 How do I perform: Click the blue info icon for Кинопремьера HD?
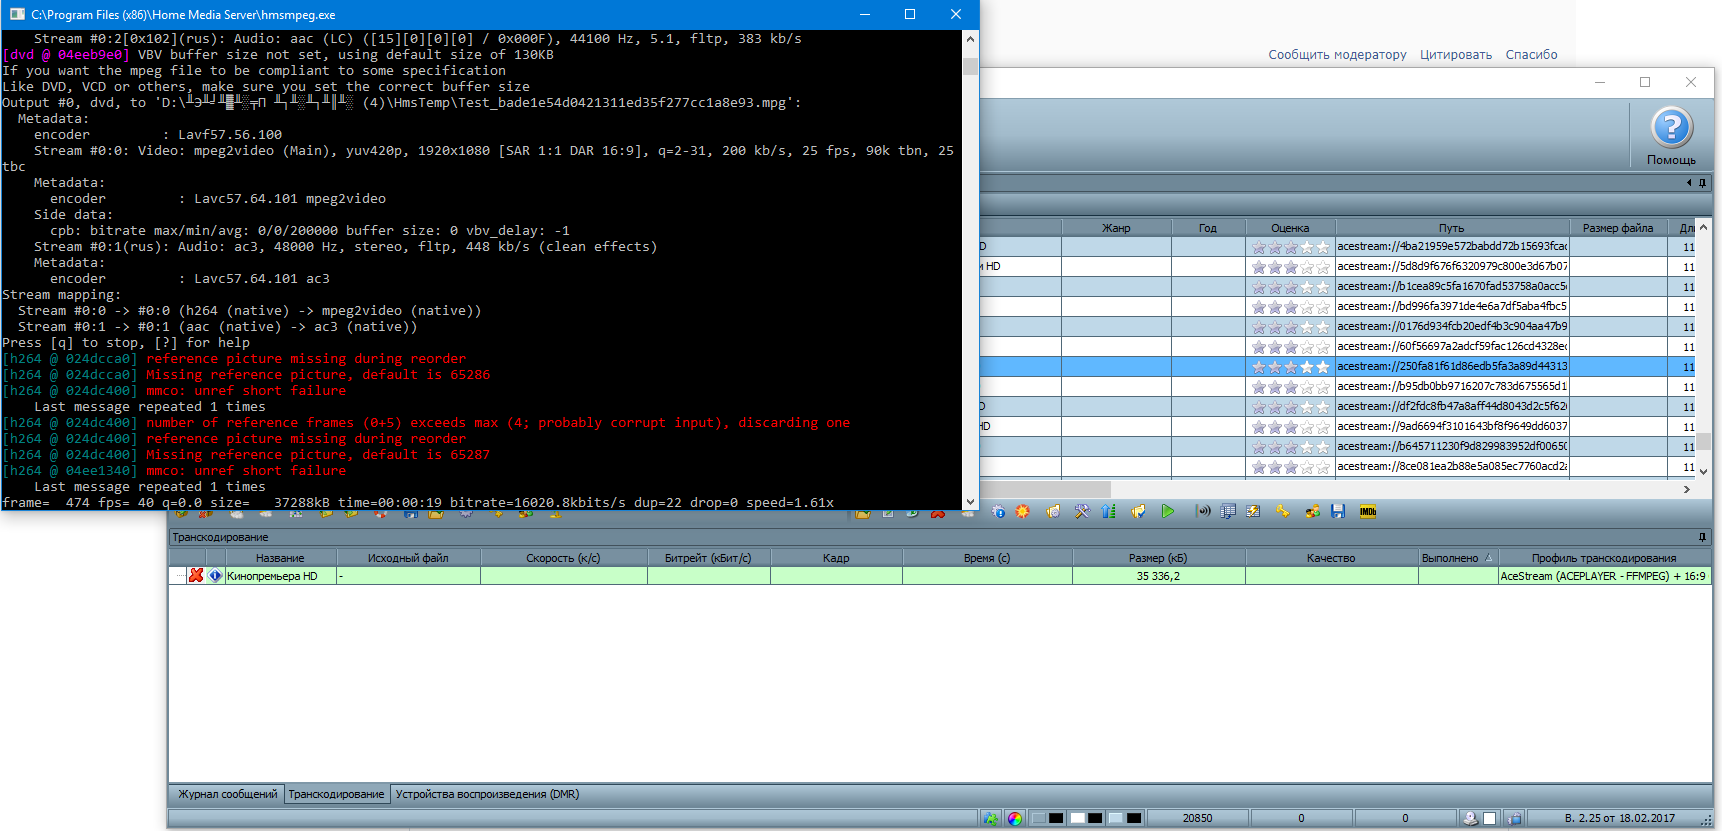[x=215, y=576]
